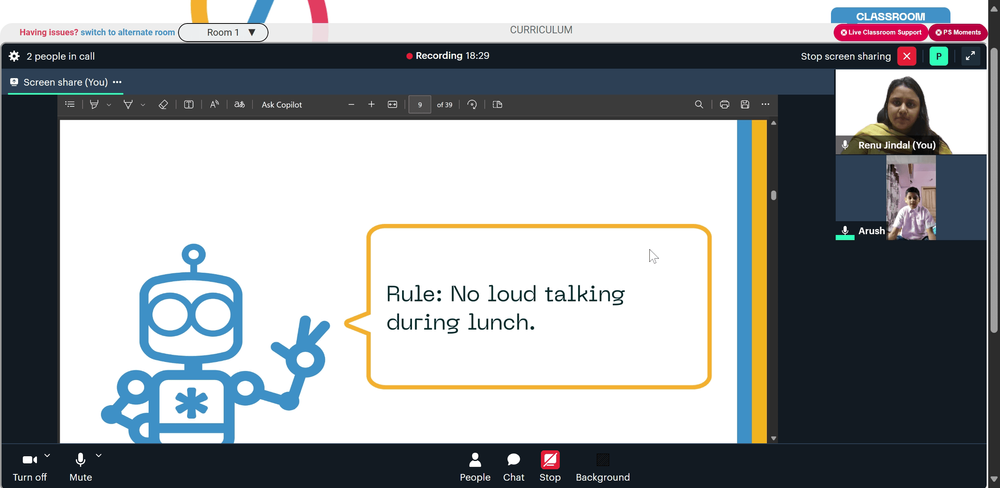Click the PDF rotate page icon
The height and width of the screenshot is (488, 1000).
[x=472, y=105]
